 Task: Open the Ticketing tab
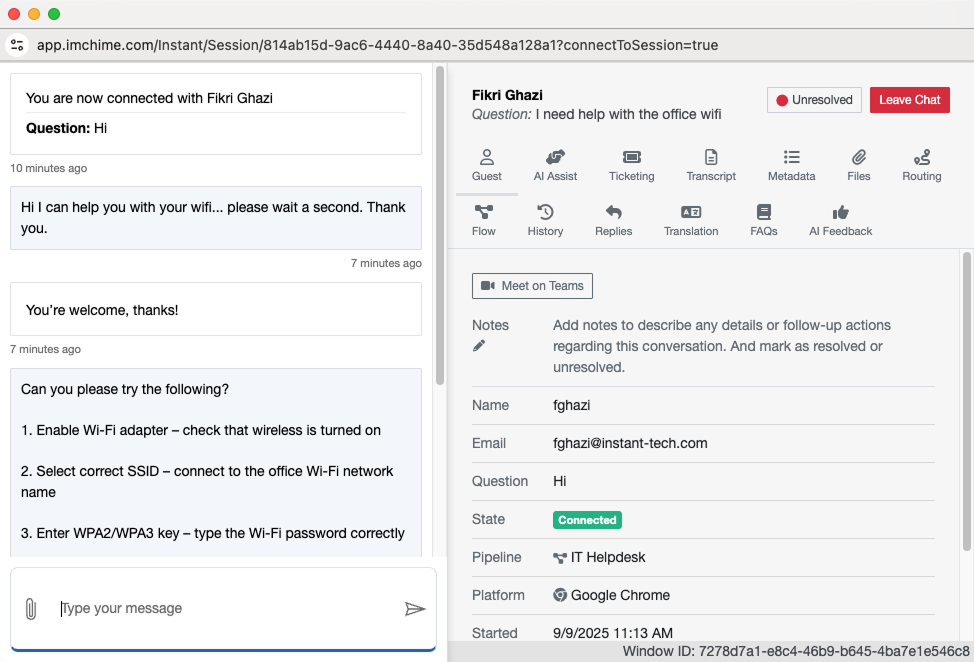point(631,166)
